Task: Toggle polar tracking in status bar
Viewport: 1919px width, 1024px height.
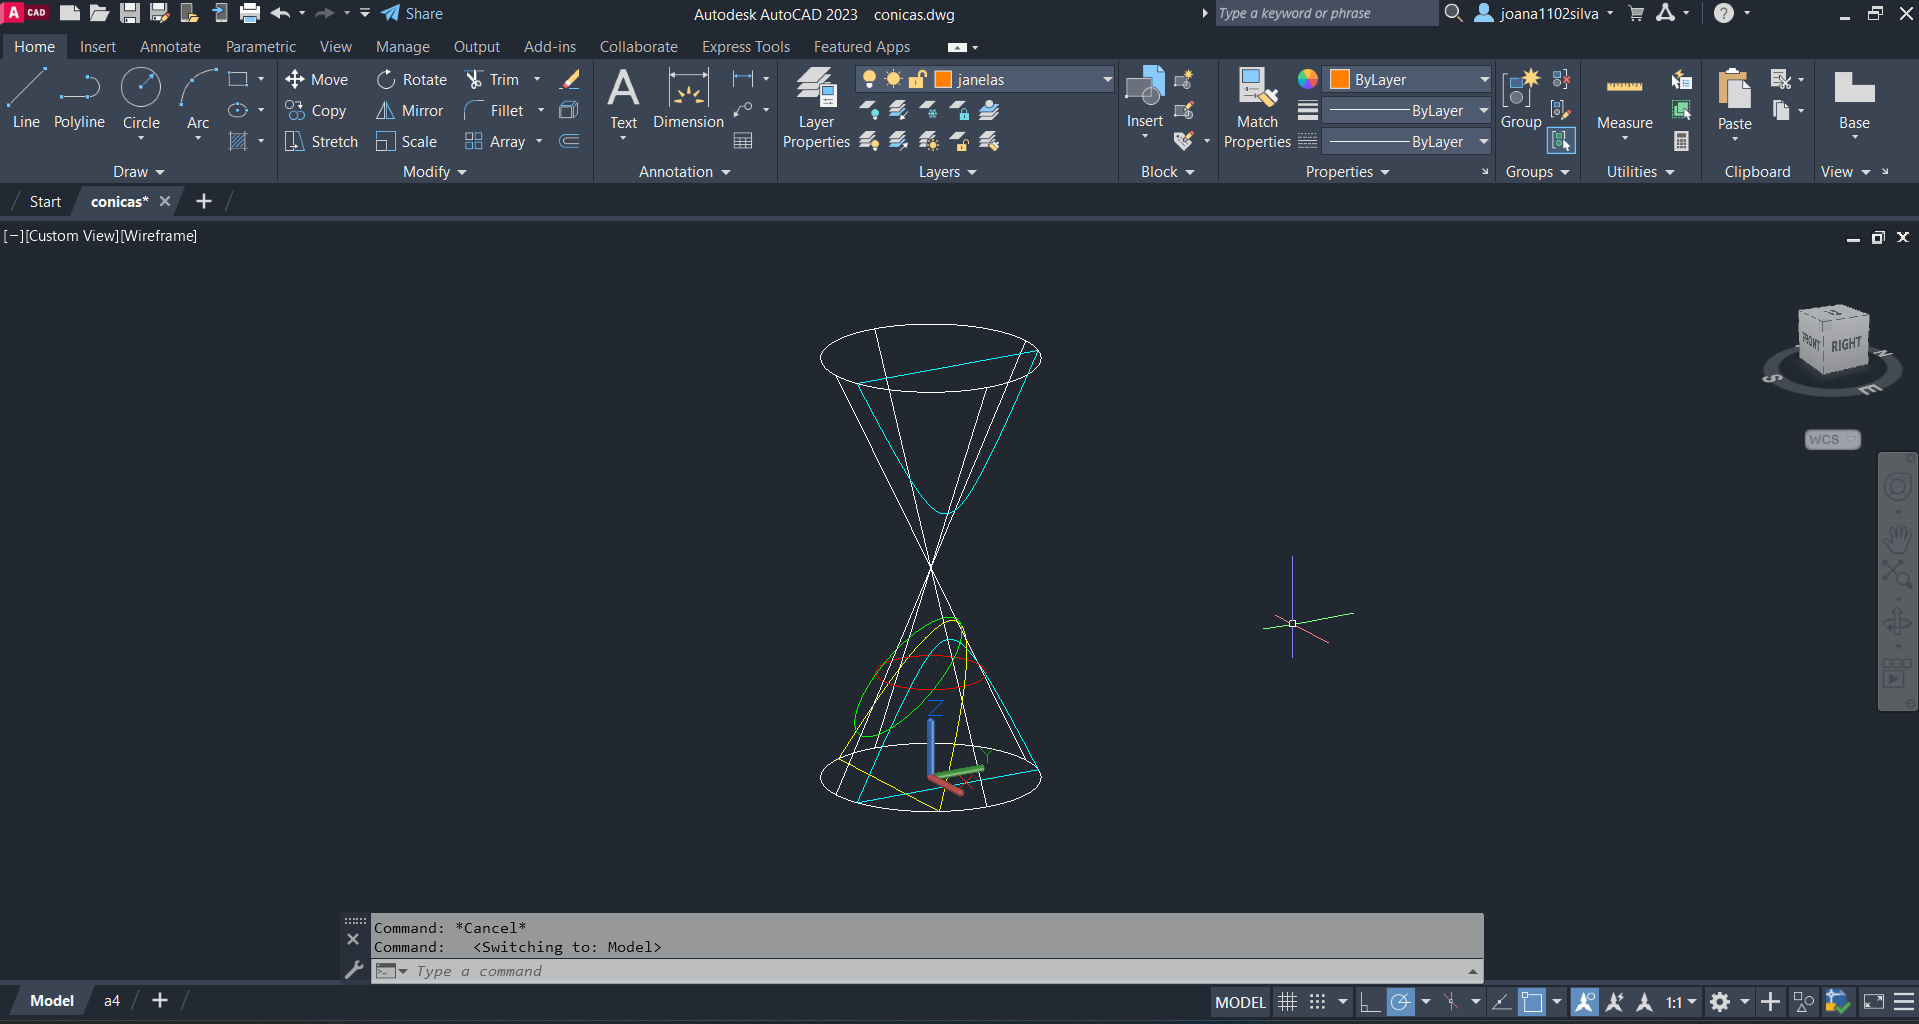Action: tap(1401, 1002)
